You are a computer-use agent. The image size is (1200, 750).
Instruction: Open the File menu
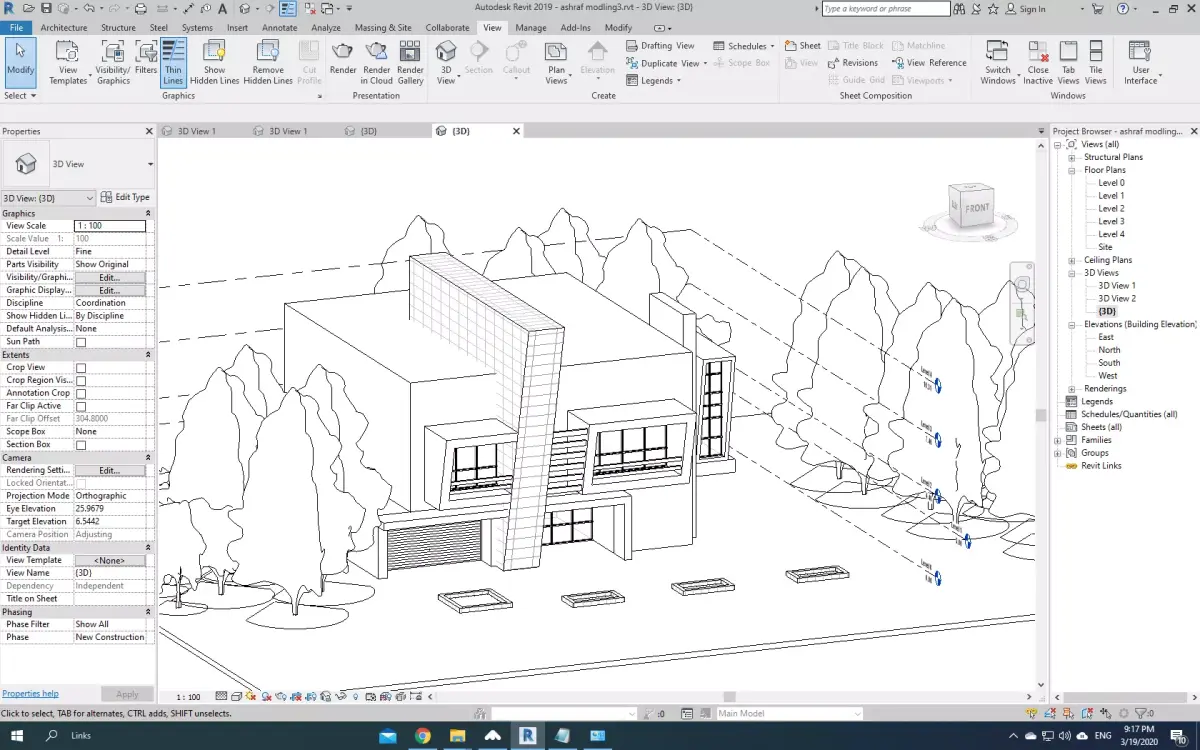[17, 28]
